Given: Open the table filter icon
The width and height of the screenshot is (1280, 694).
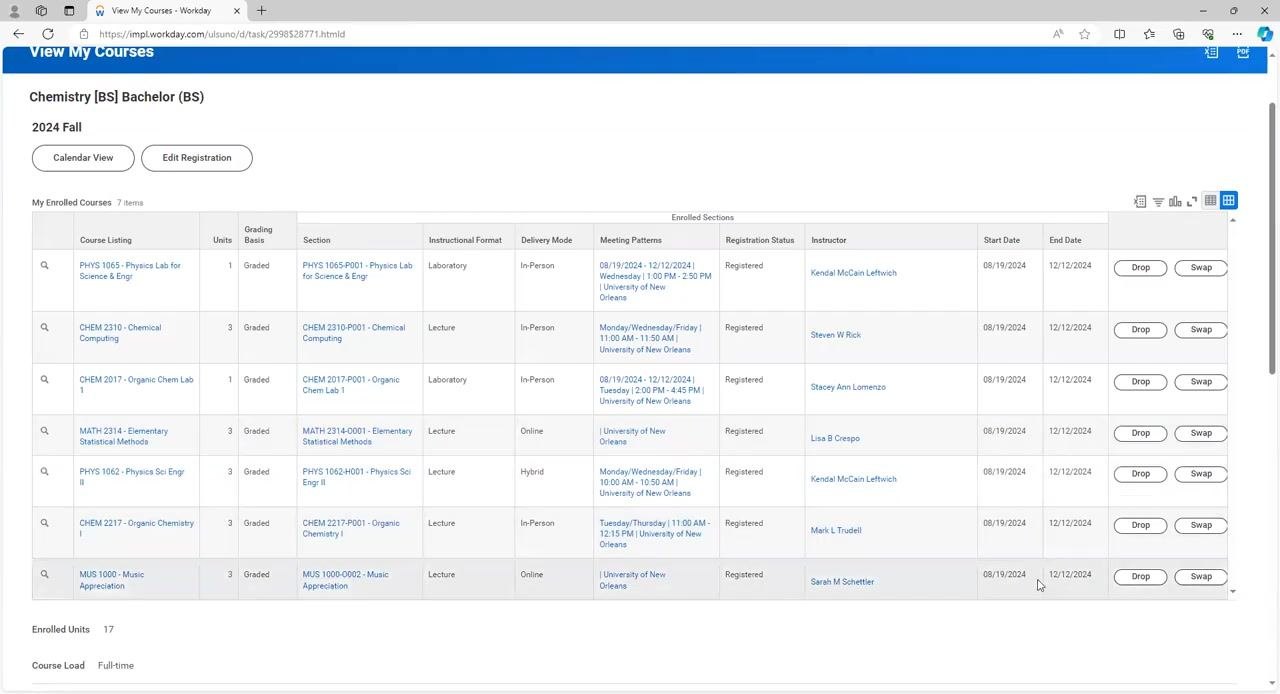Looking at the screenshot, I should click(1158, 201).
